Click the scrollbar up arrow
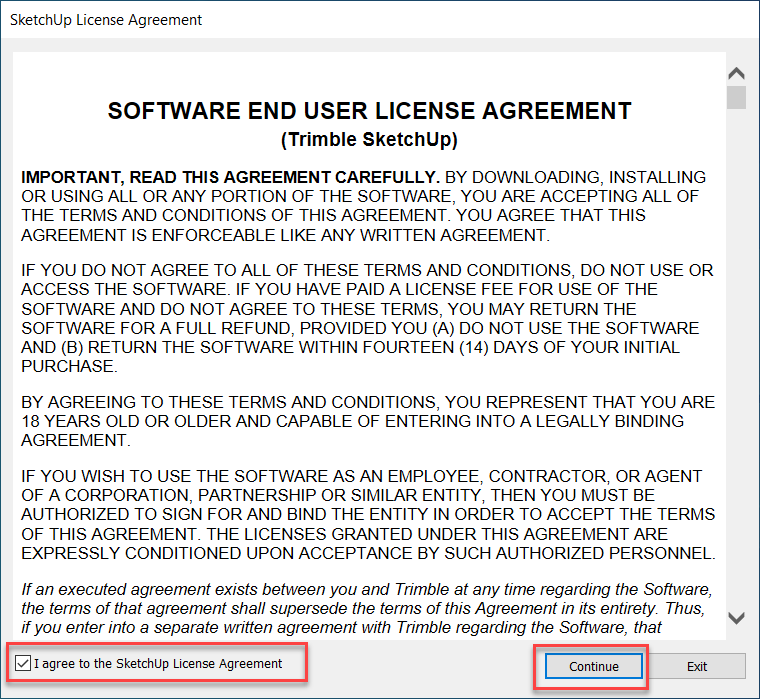Viewport: 760px width, 699px height. tap(737, 73)
